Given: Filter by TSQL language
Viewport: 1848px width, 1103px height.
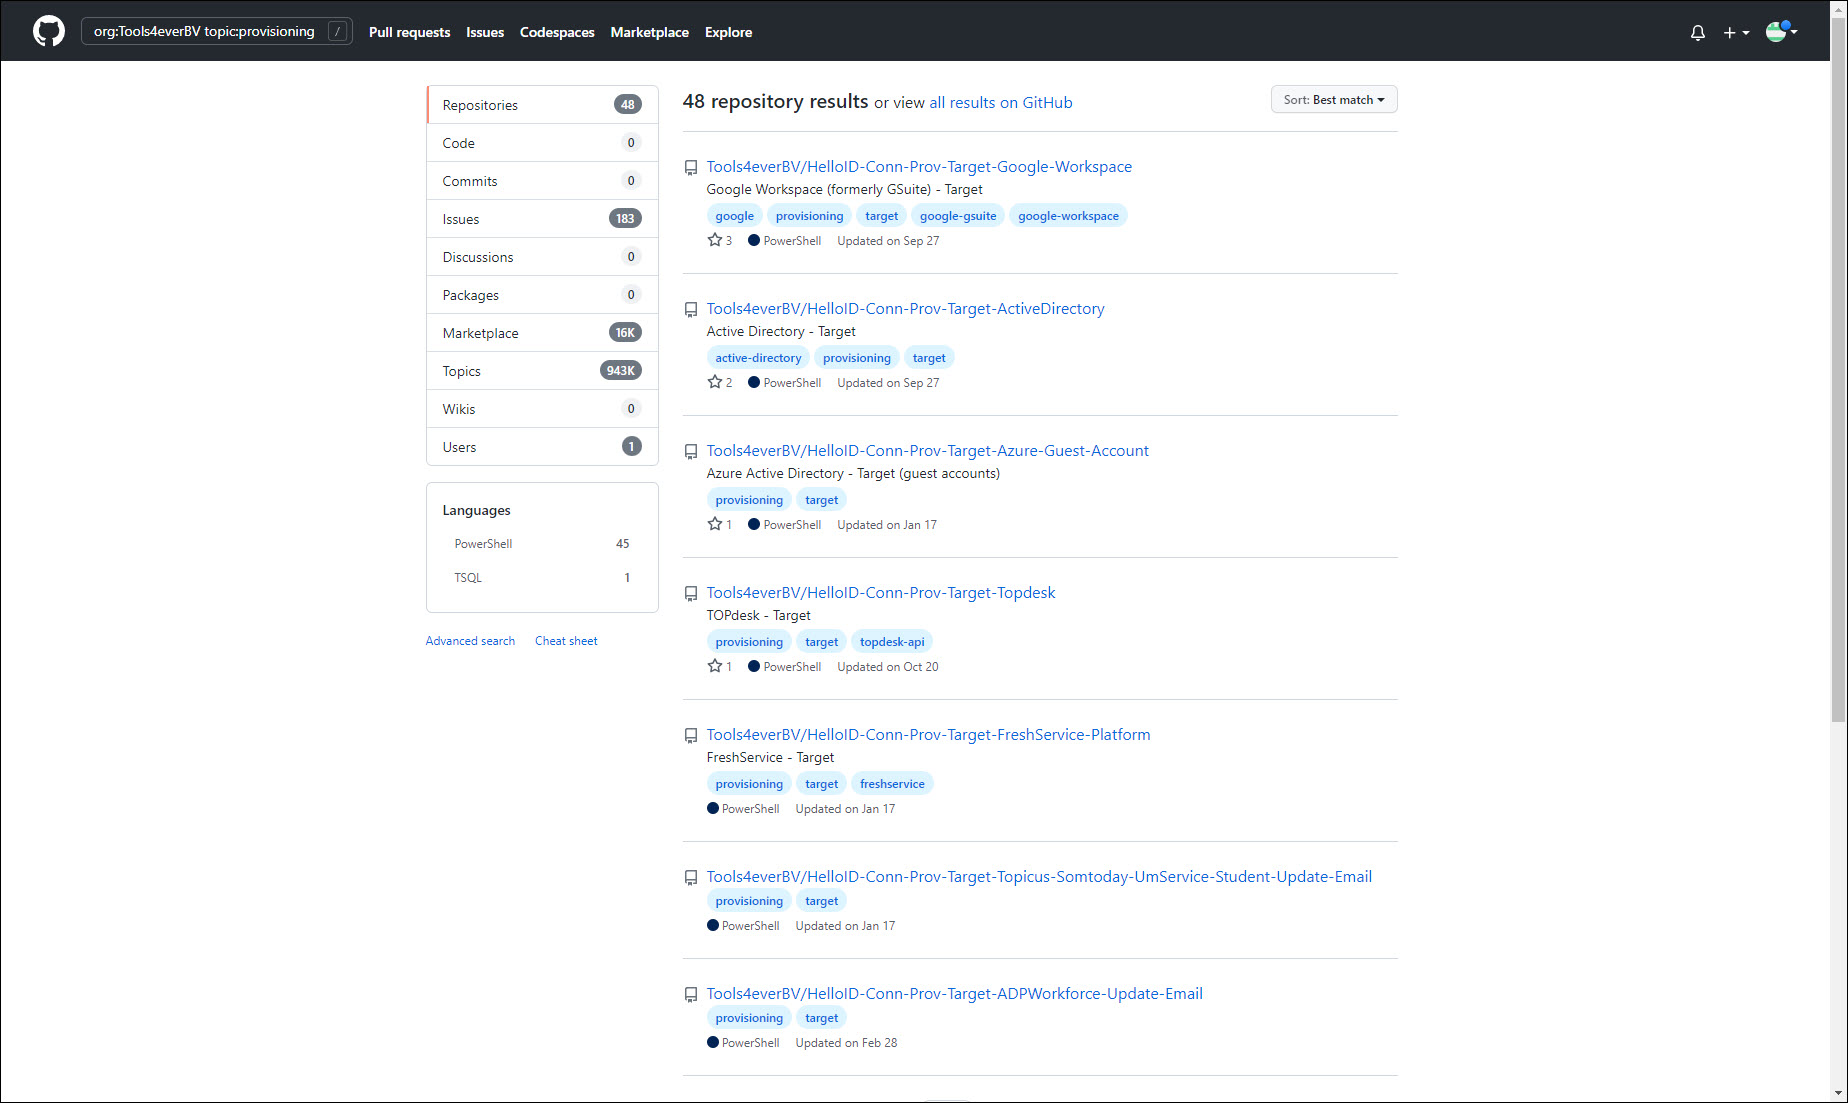Looking at the screenshot, I should 542,578.
